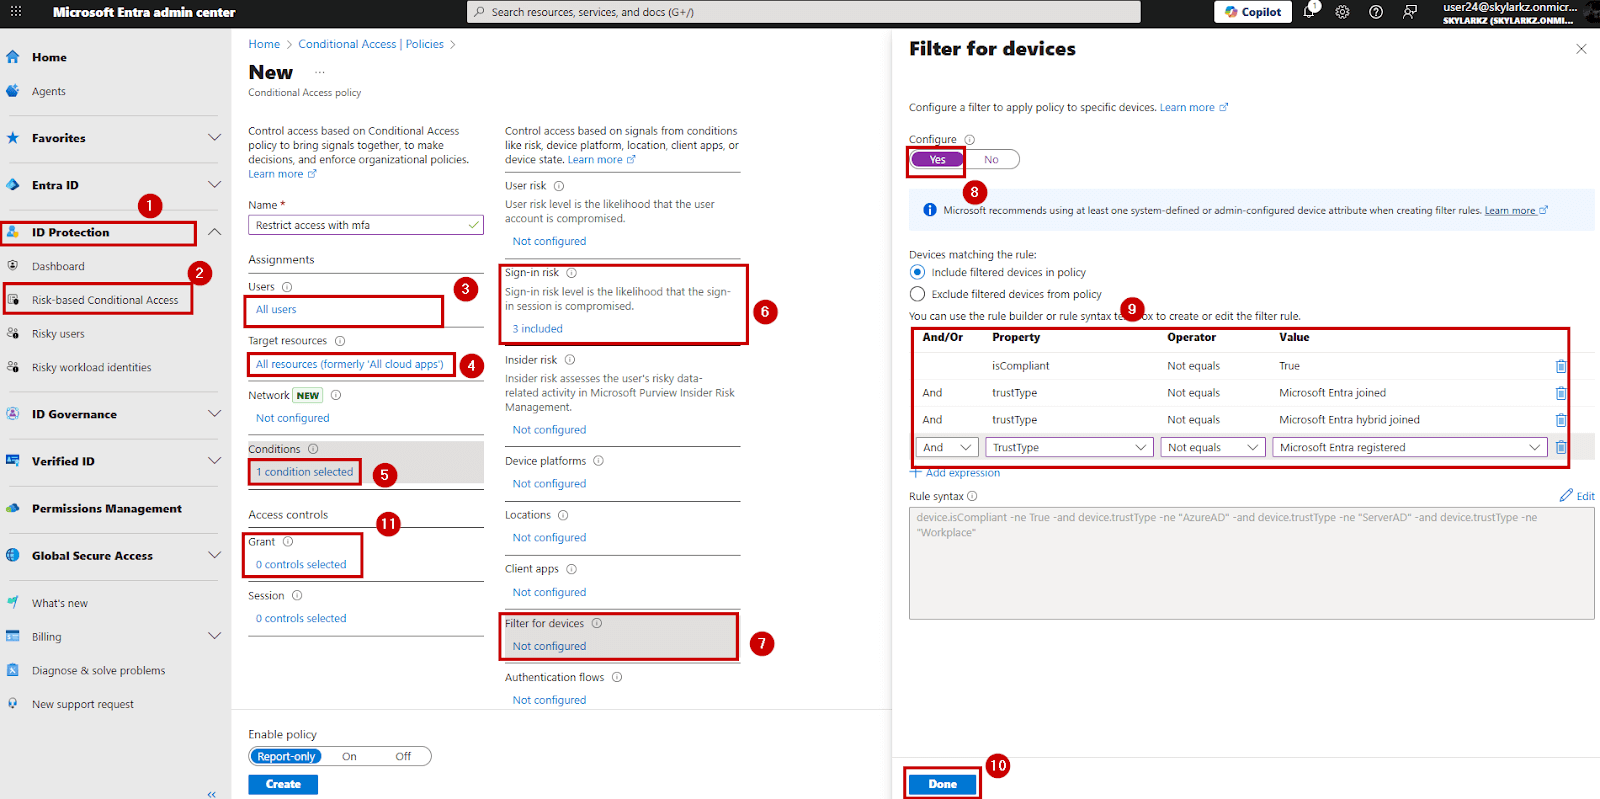Open New support request

83,704
